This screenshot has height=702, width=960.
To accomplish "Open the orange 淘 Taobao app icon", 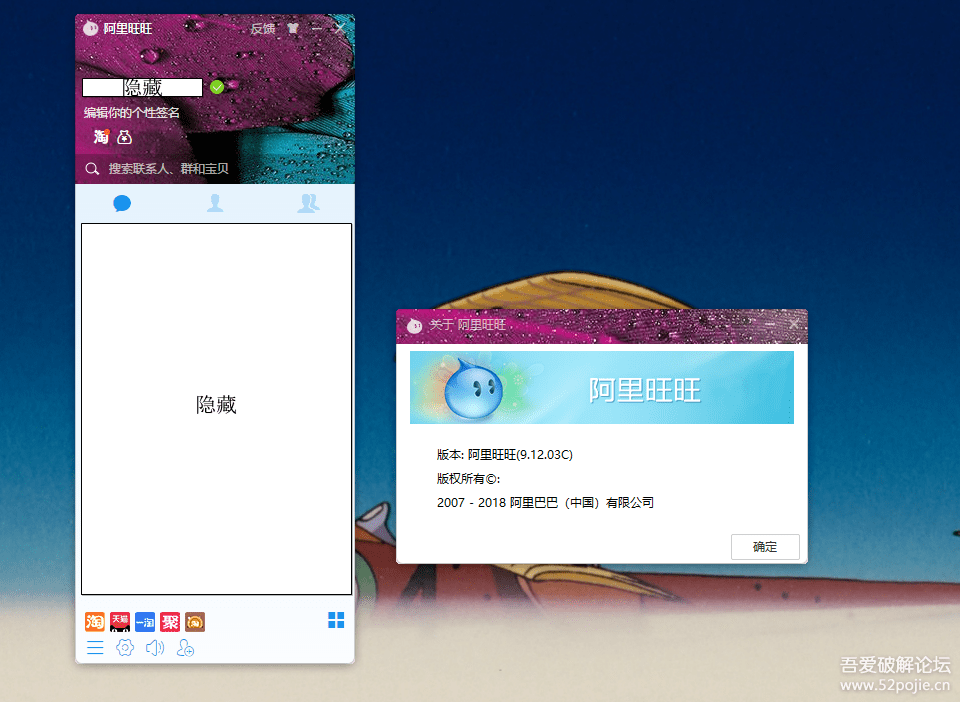I will [94, 622].
